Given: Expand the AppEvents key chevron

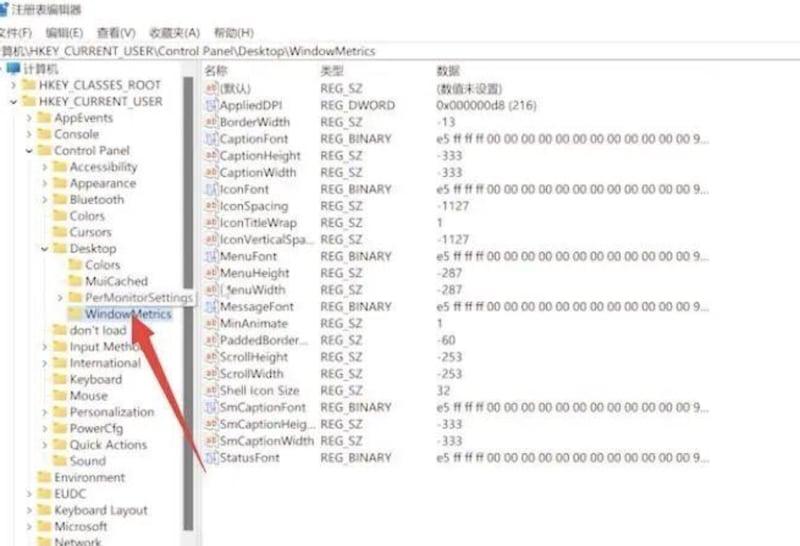Looking at the screenshot, I should tap(29, 118).
